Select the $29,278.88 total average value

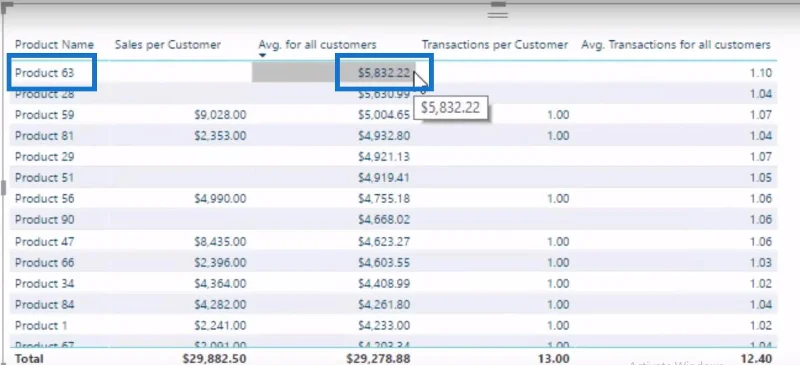[378, 358]
